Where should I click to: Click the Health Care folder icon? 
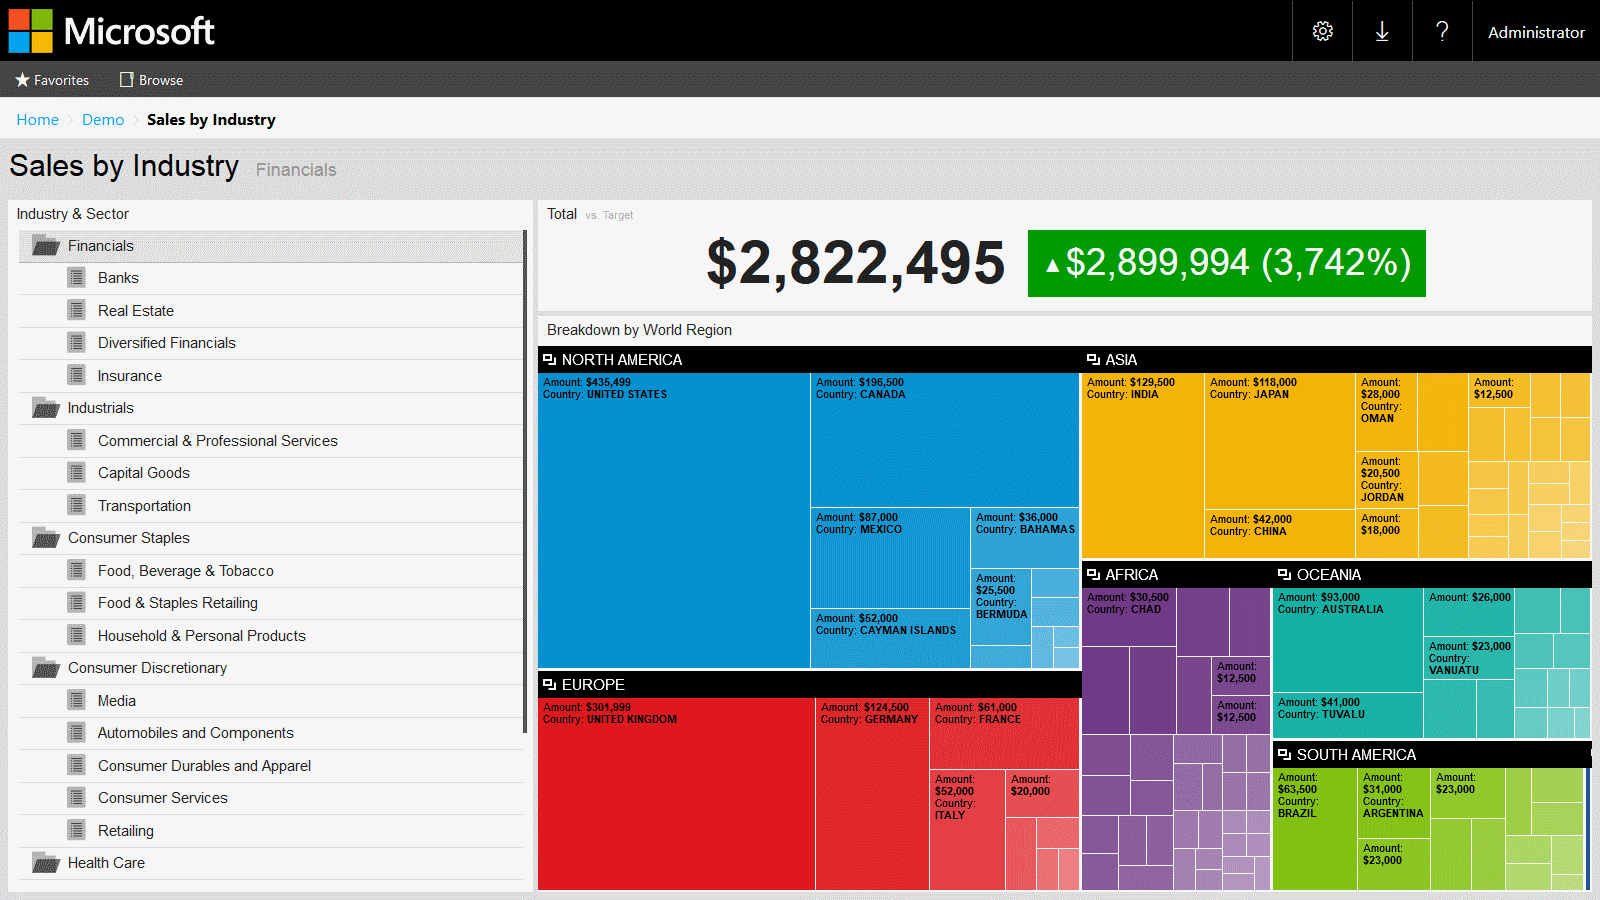[46, 863]
